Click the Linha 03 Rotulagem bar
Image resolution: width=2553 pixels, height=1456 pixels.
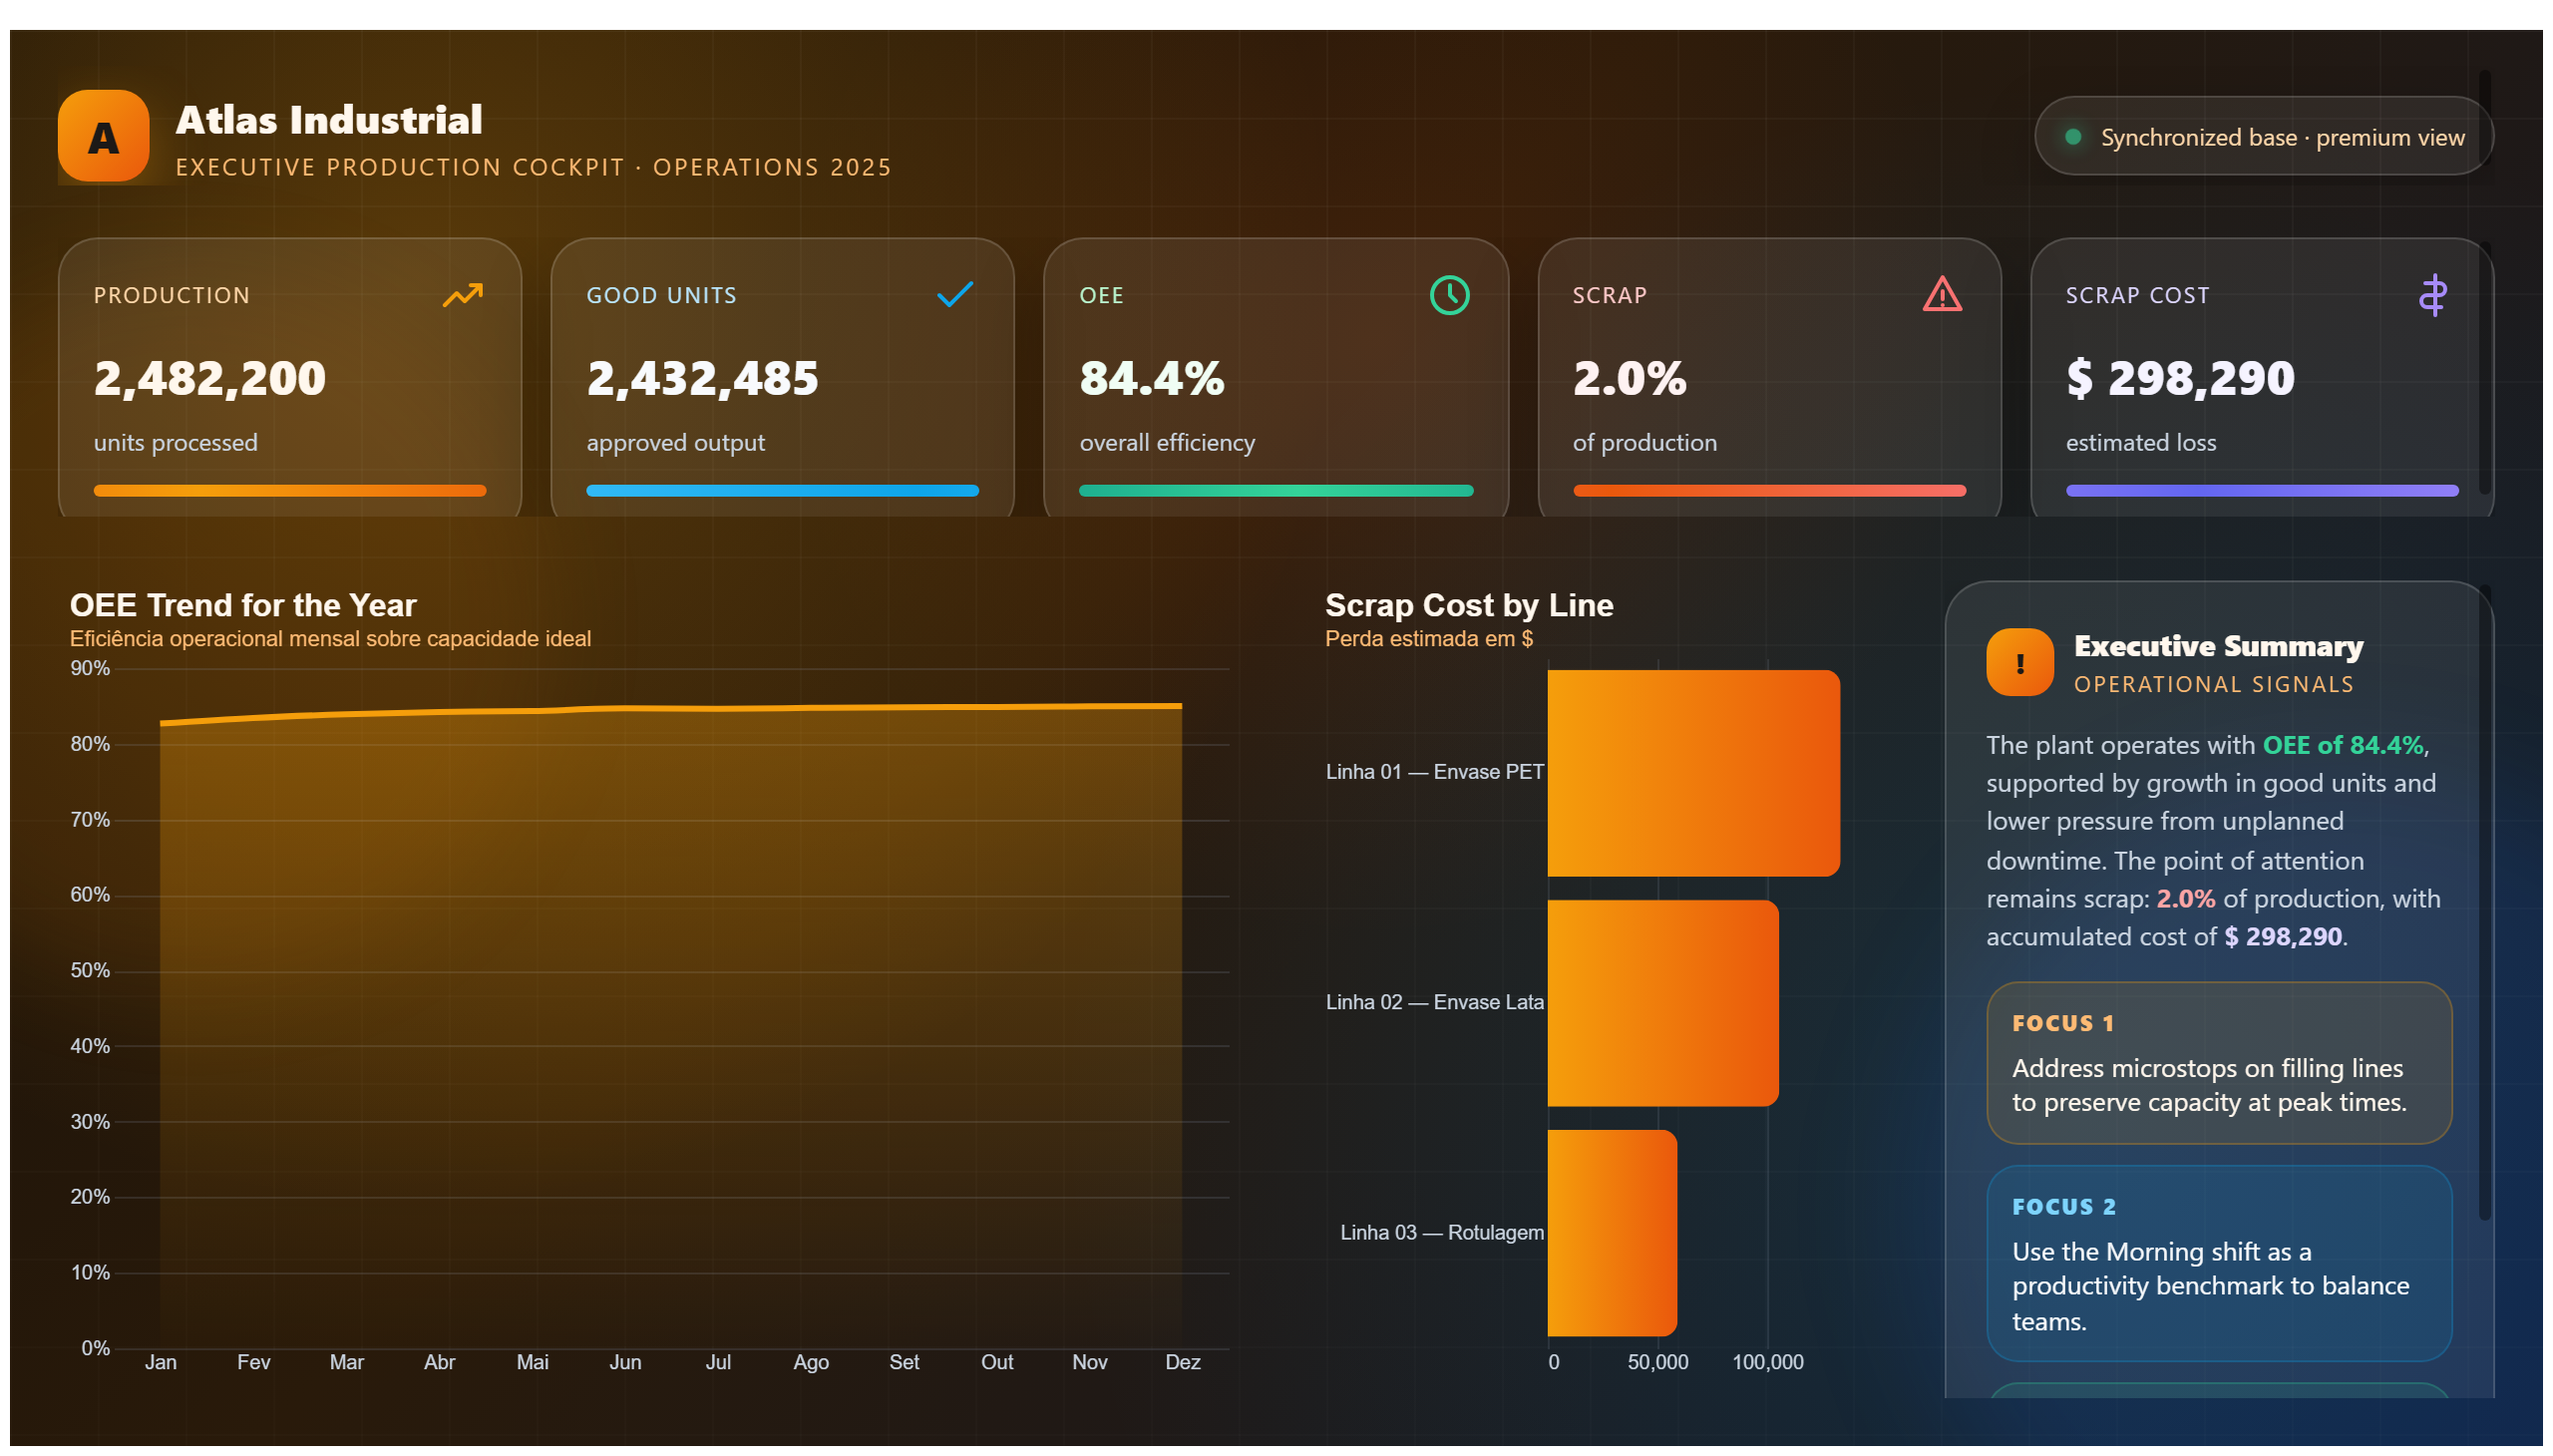[x=1611, y=1233]
